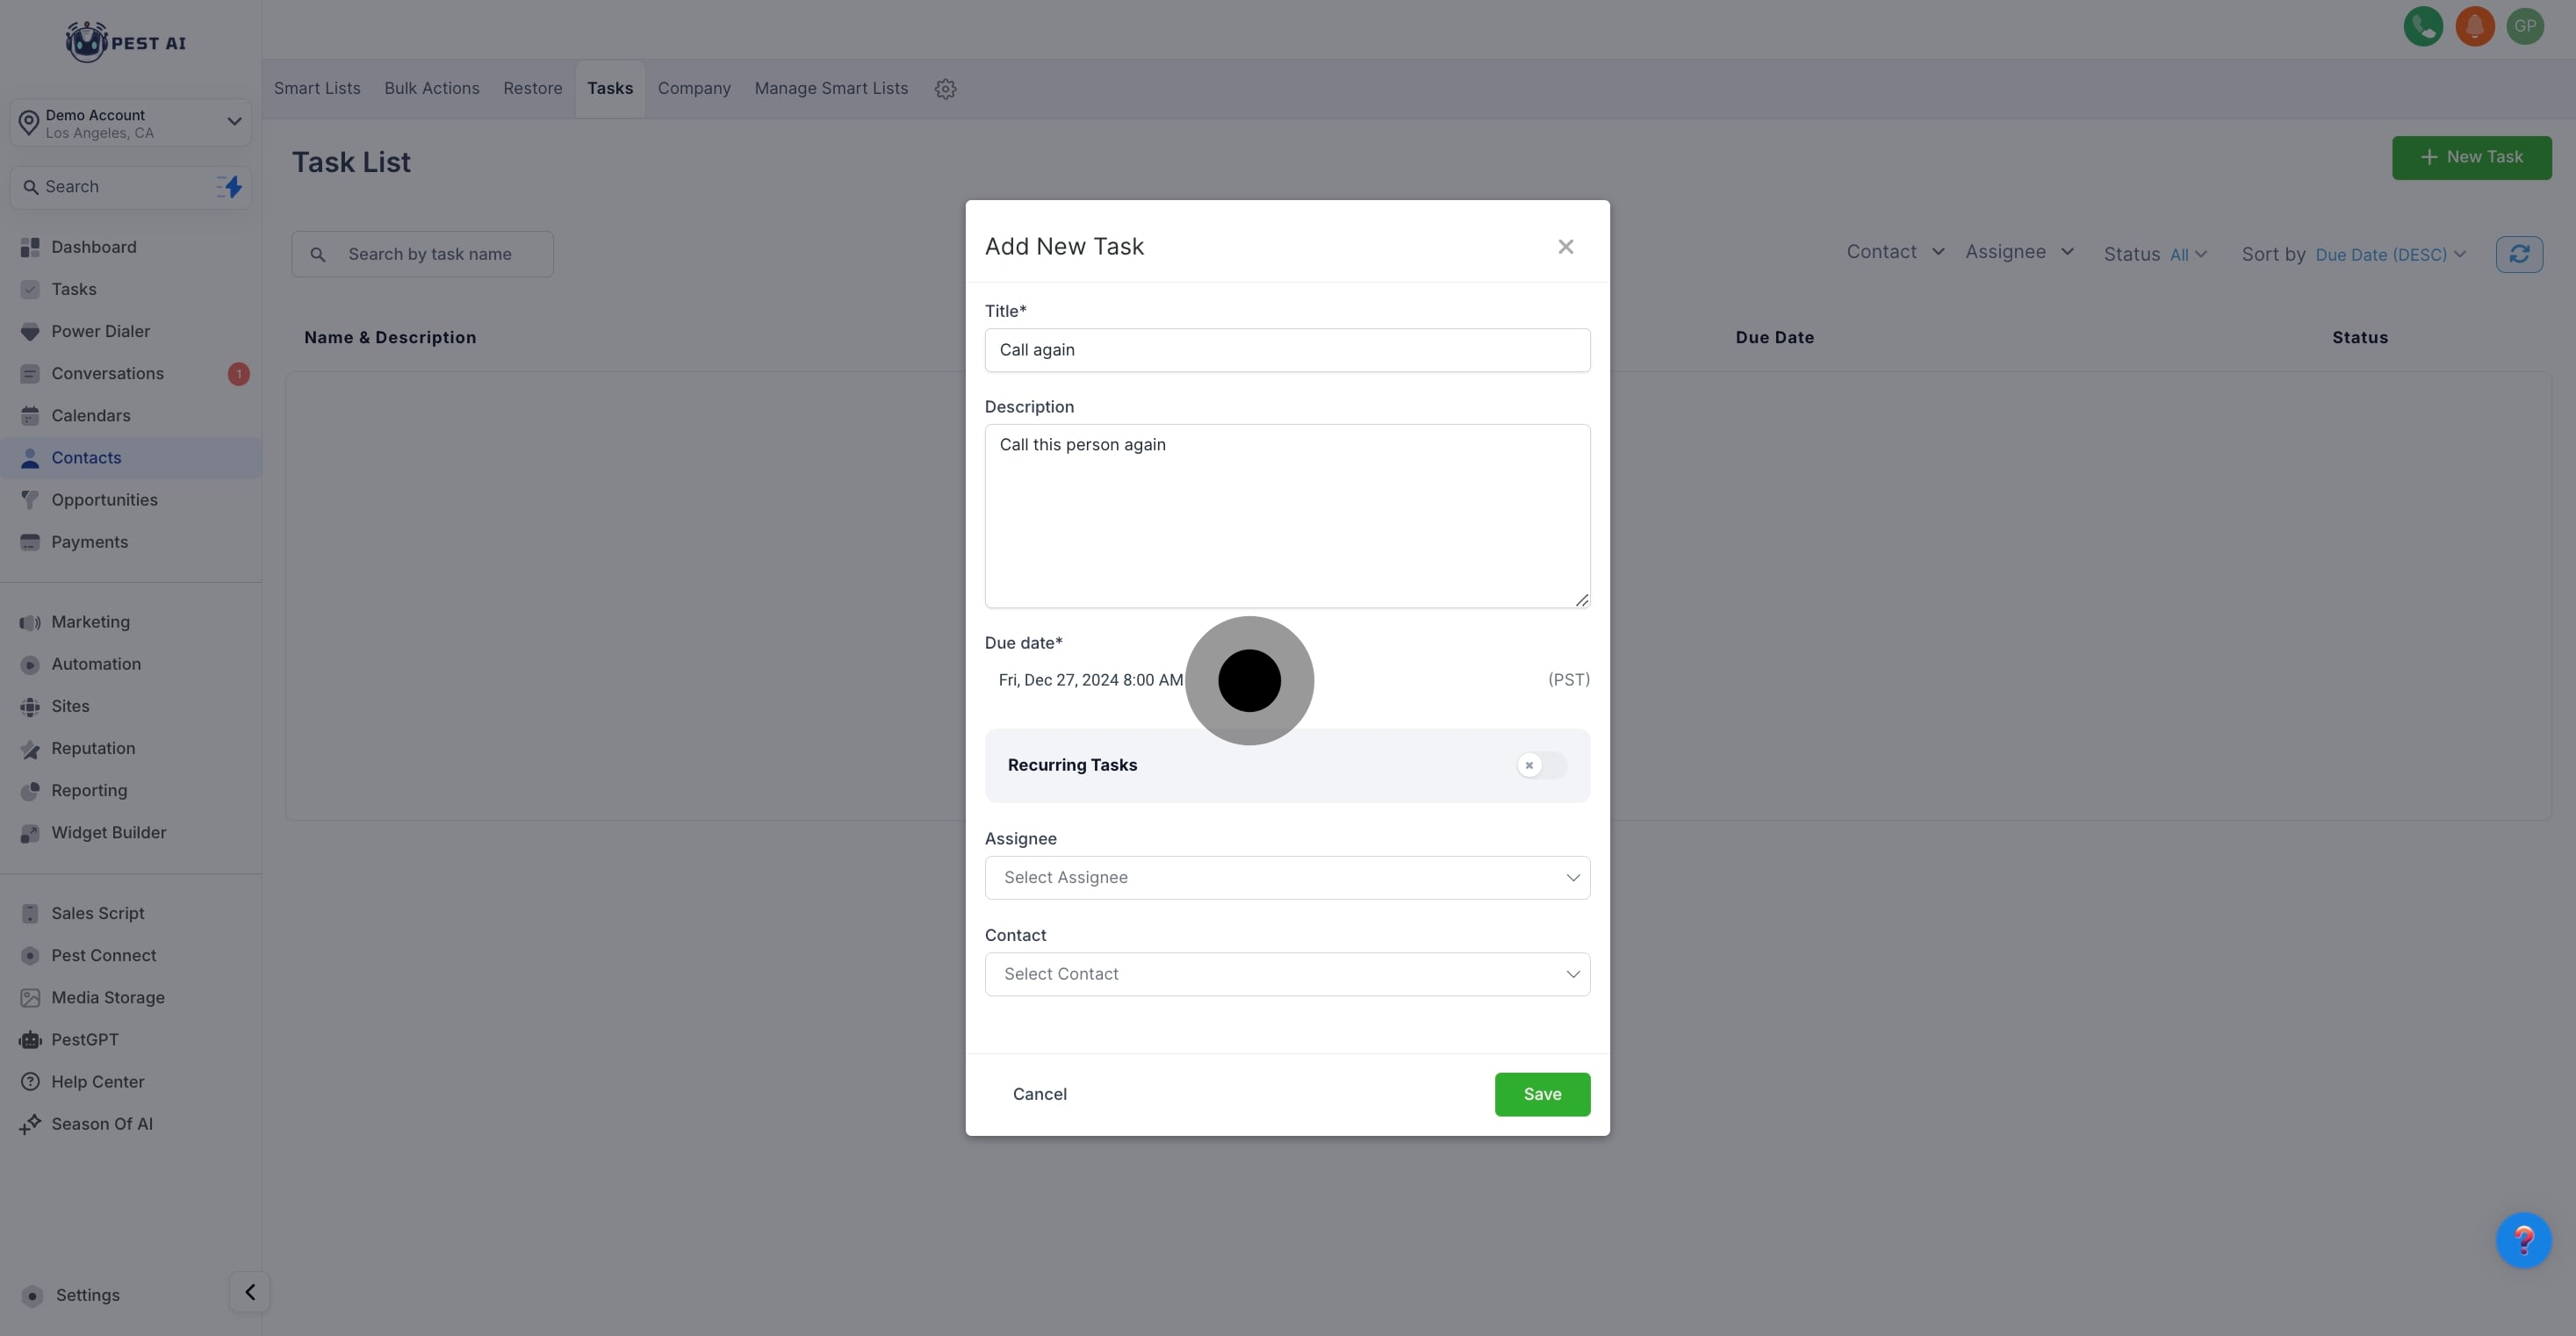2576x1336 pixels.
Task: Click the Title input field
Action: 1286,350
